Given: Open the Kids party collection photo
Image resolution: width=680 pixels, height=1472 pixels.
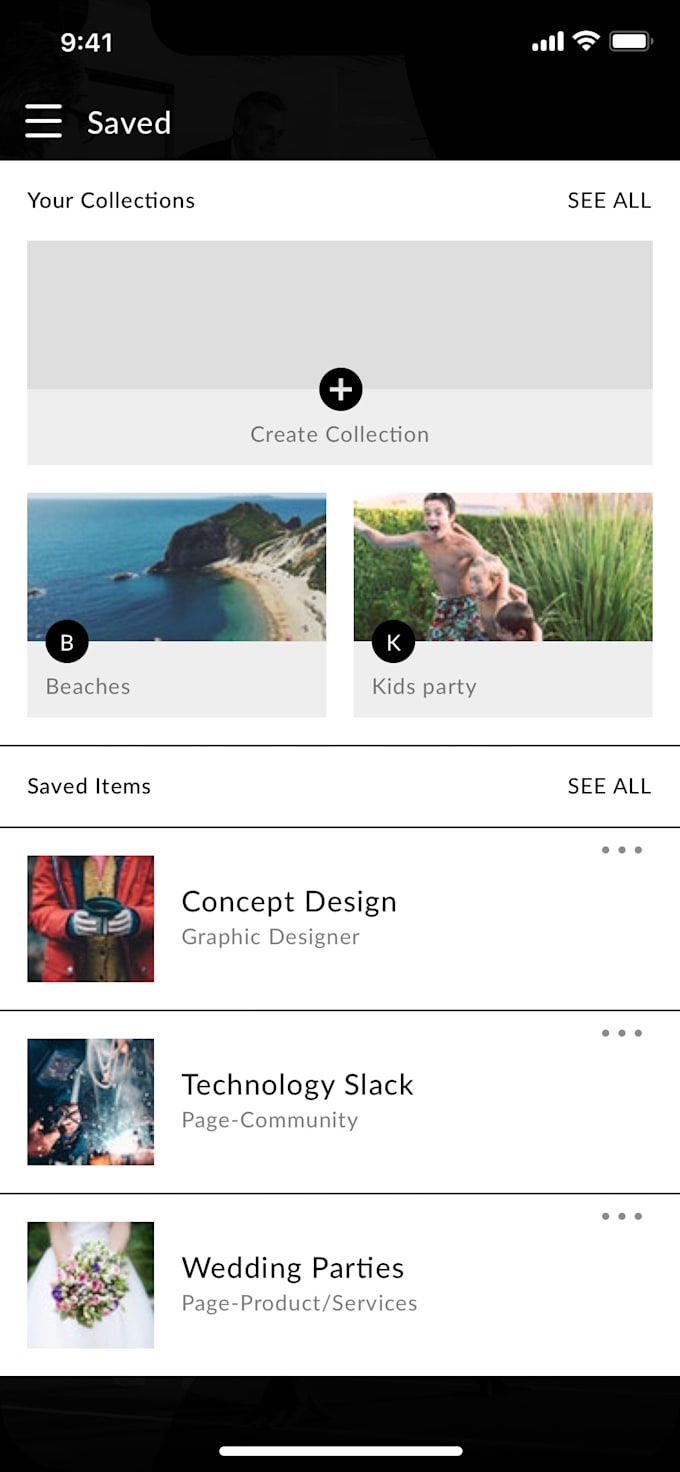Looking at the screenshot, I should point(503,566).
